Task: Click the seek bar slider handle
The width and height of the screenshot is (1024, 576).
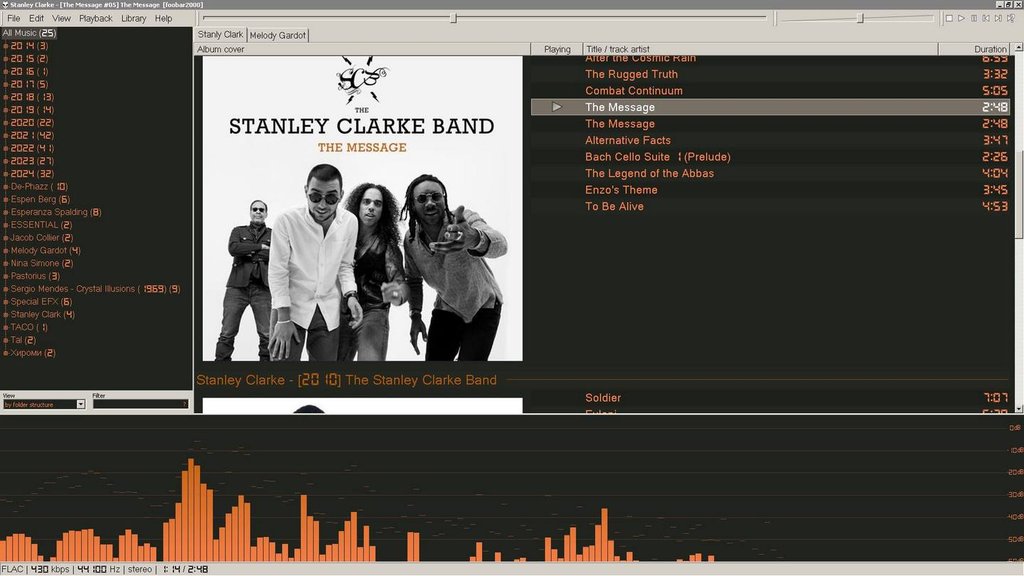Action: (x=453, y=18)
